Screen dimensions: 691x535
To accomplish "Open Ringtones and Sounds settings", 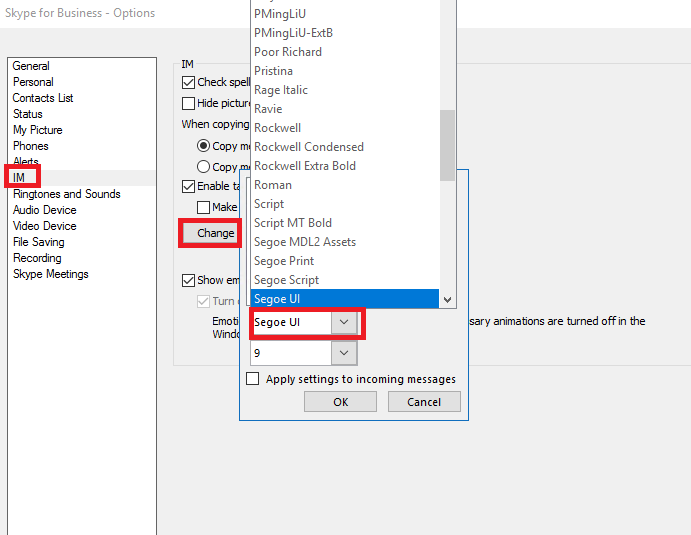I will pos(67,194).
